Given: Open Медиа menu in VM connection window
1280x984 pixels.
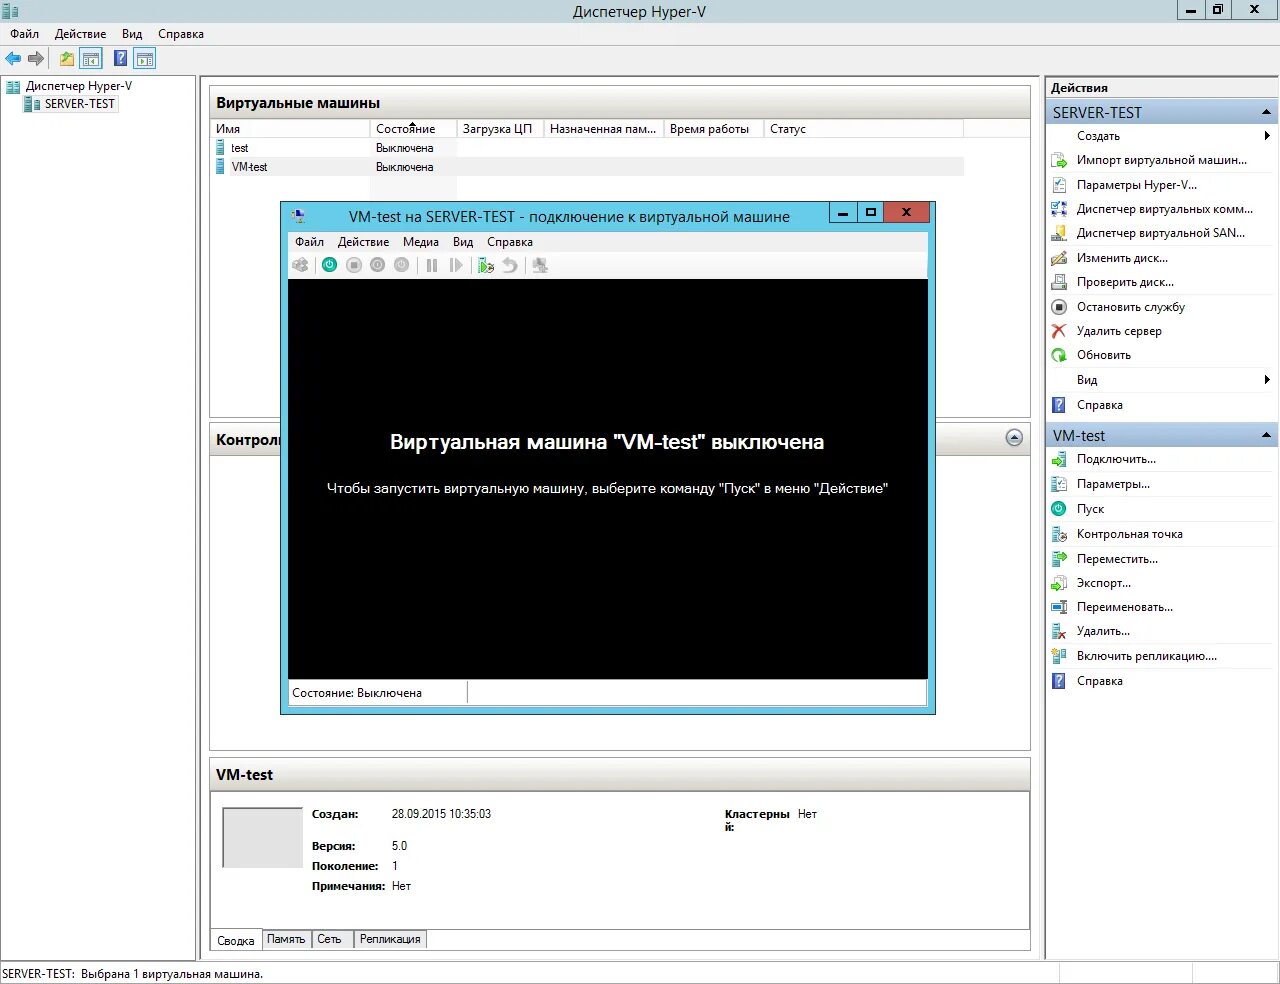Looking at the screenshot, I should coord(421,242).
